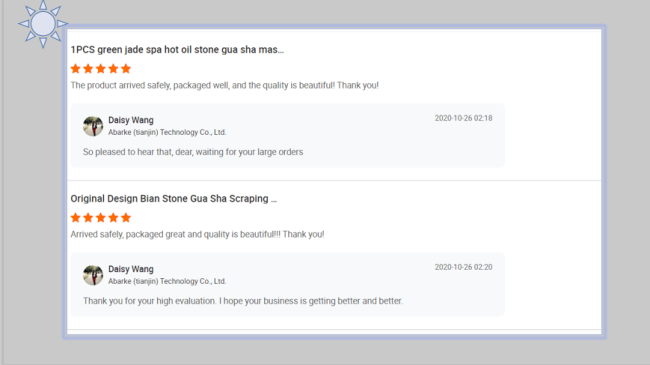Click the 'So pleased to hear that' reply text
This screenshot has width=650, height=365.
[193, 152]
